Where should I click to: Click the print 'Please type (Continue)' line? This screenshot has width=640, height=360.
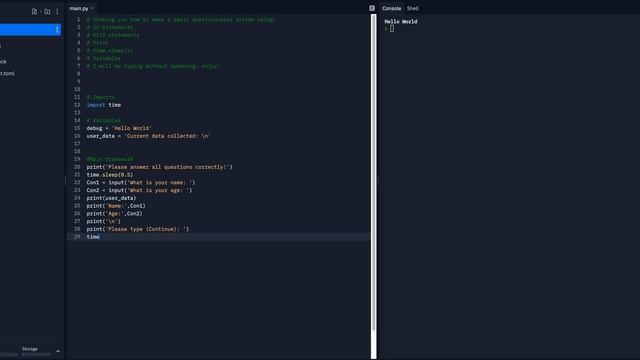tap(138, 229)
